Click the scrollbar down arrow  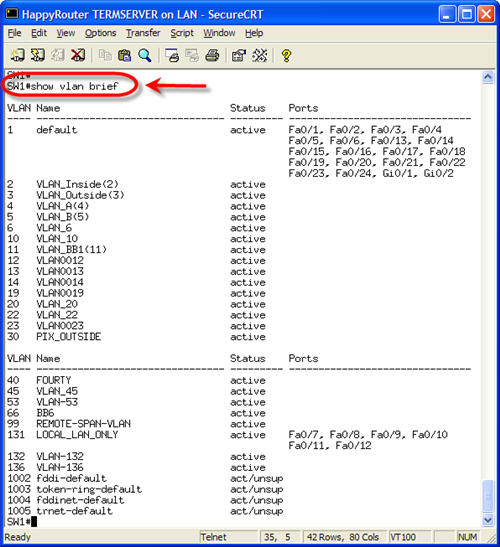tap(487, 520)
